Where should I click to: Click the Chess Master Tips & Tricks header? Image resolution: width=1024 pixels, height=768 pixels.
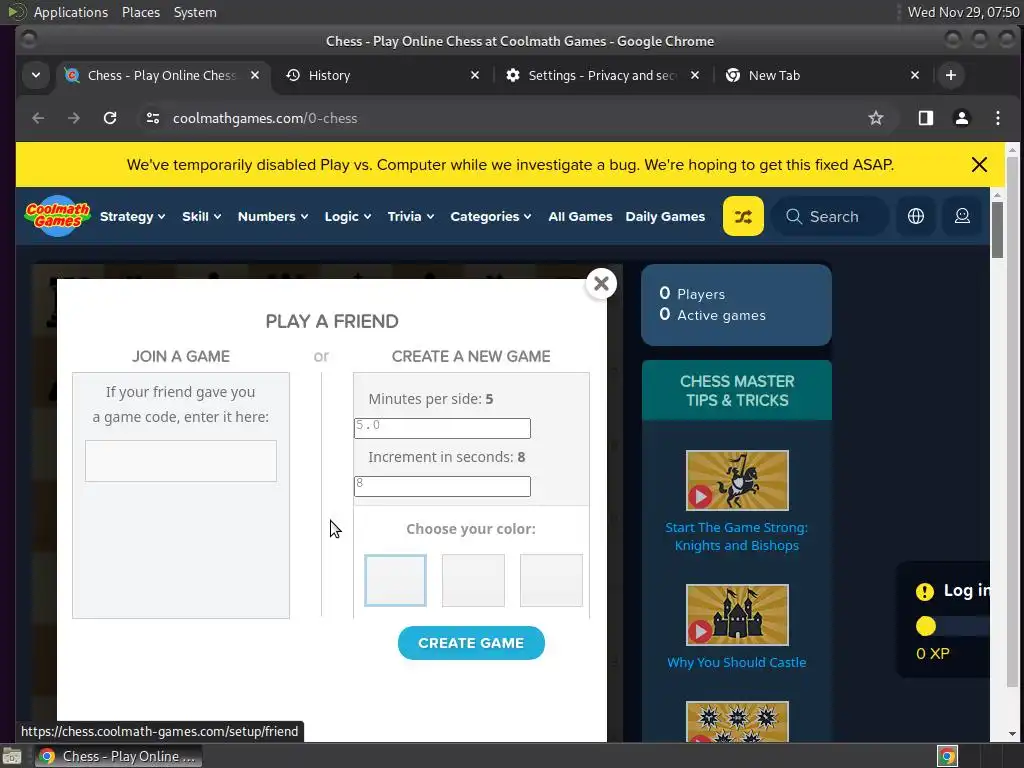click(737, 391)
